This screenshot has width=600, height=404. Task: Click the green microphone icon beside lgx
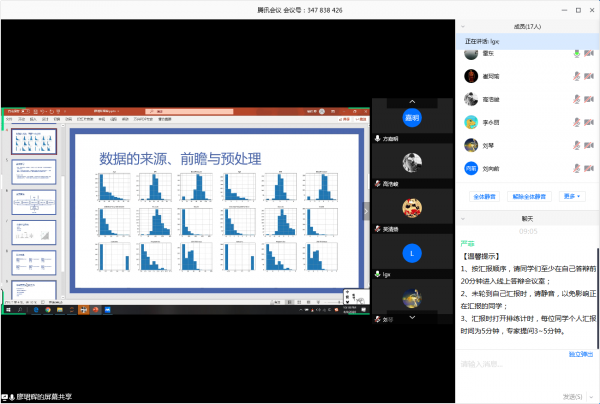point(377,274)
